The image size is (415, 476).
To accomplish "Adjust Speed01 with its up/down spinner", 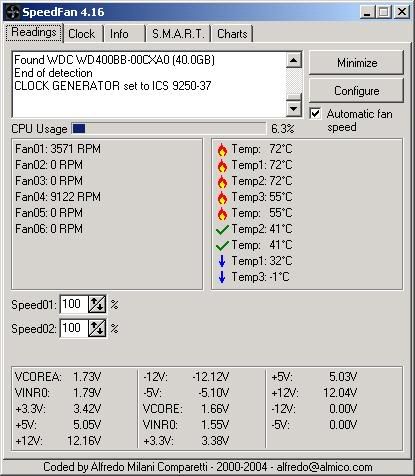I will [97, 304].
